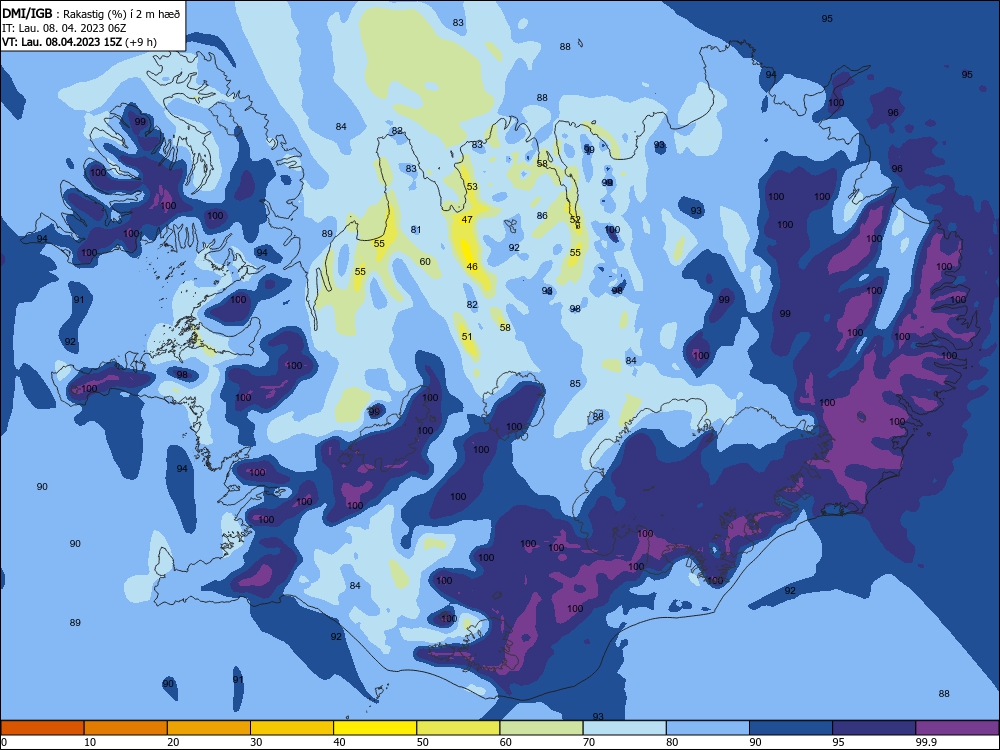Click the 'VT: Lau. 08.04.2023 15Z (+9 h)' line
Viewport: 1000px width, 750px height.
pyautogui.click(x=79, y=42)
